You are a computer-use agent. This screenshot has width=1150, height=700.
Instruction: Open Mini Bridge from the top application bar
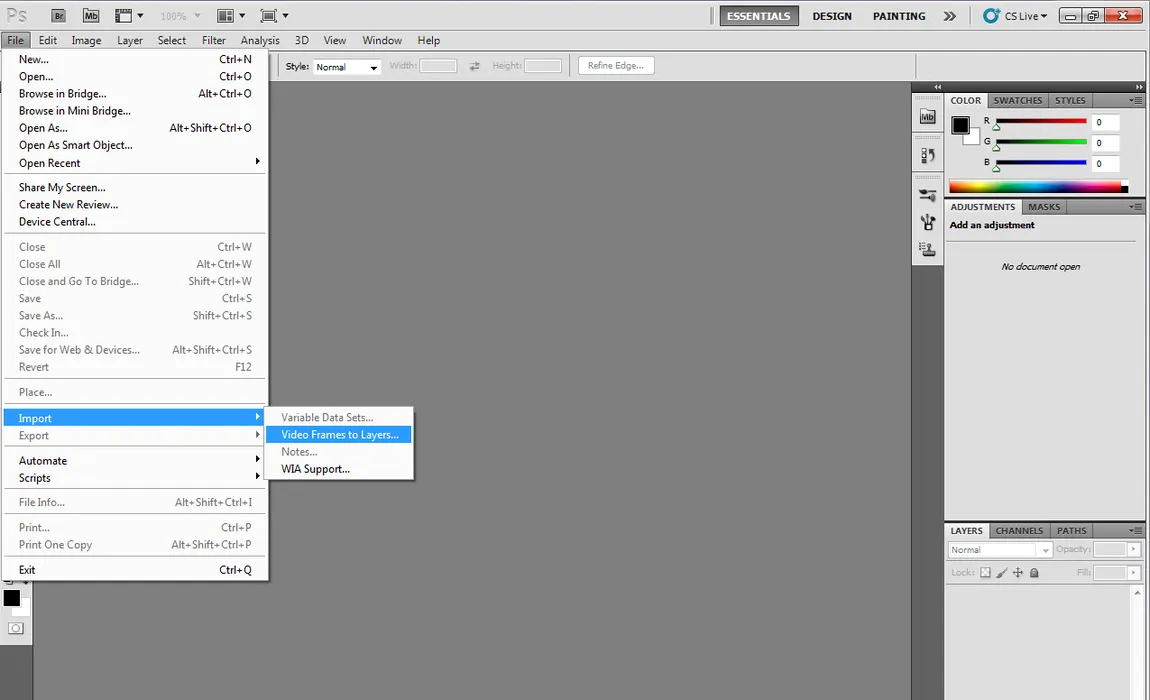tap(91, 15)
